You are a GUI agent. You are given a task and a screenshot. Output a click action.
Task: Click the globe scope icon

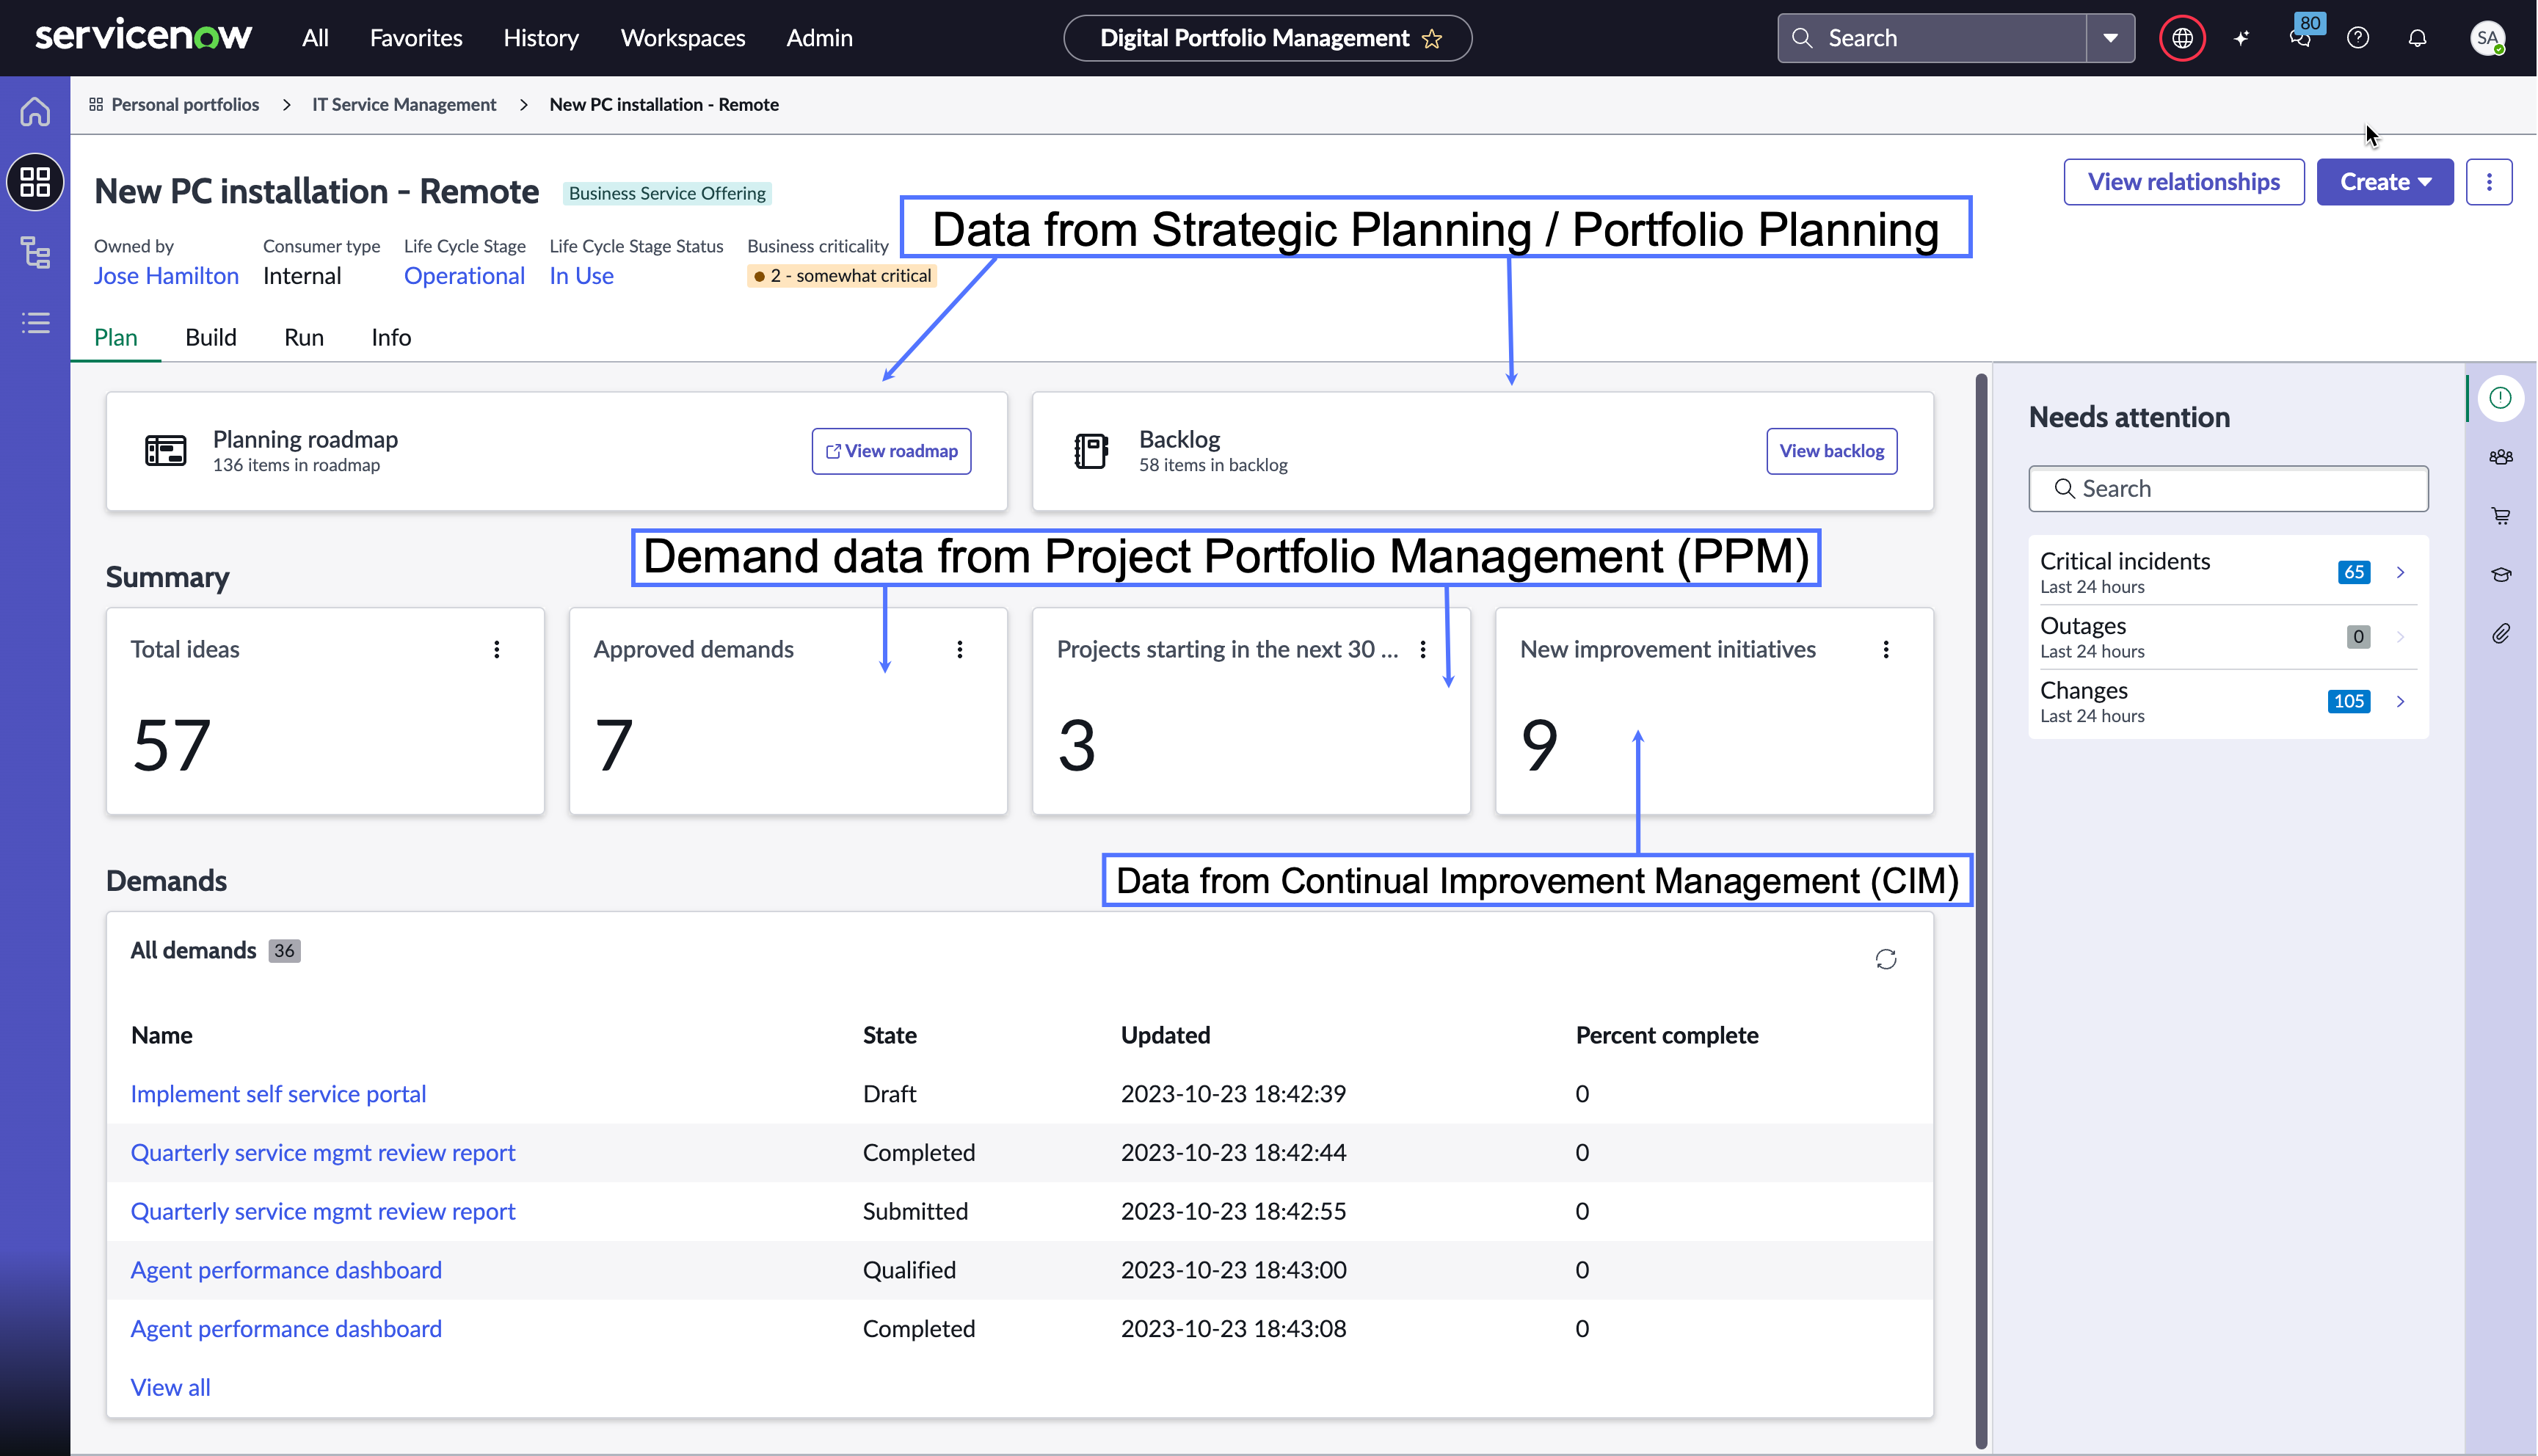[2182, 38]
